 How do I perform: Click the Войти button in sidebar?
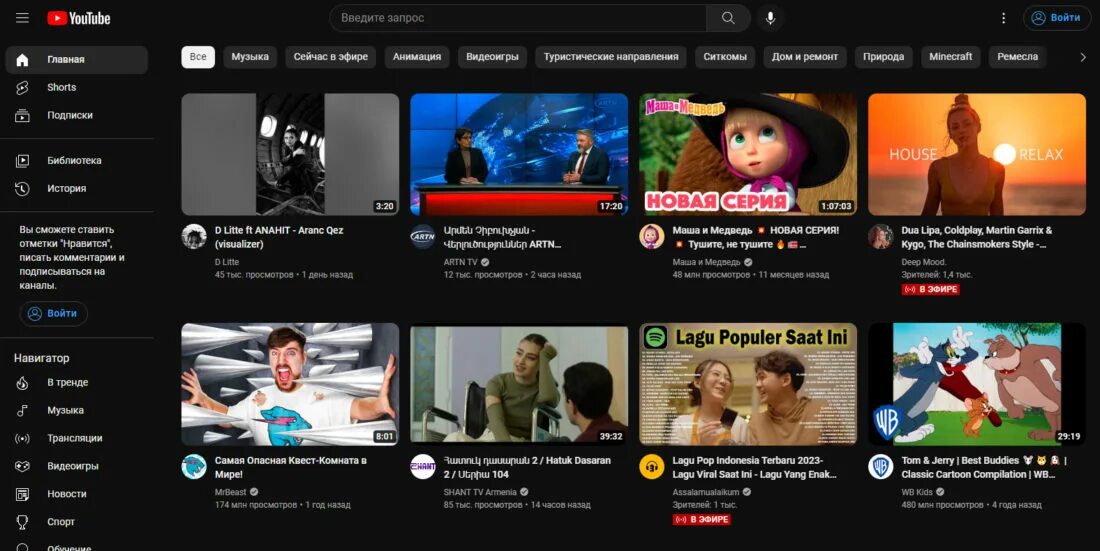53,314
